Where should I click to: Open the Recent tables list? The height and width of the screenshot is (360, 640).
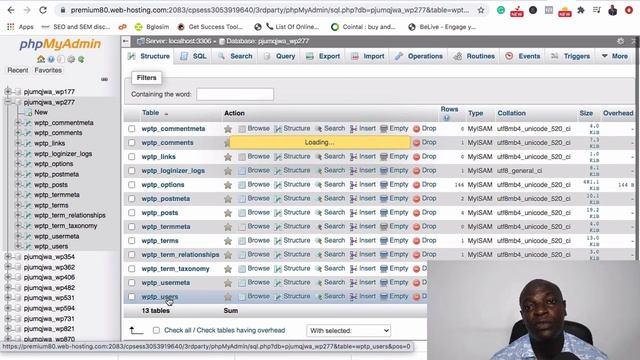pyautogui.click(x=18, y=70)
